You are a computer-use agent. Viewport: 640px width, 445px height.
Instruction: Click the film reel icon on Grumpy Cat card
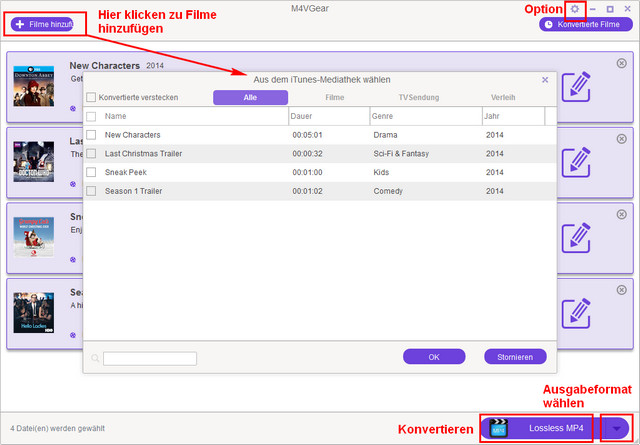click(73, 259)
